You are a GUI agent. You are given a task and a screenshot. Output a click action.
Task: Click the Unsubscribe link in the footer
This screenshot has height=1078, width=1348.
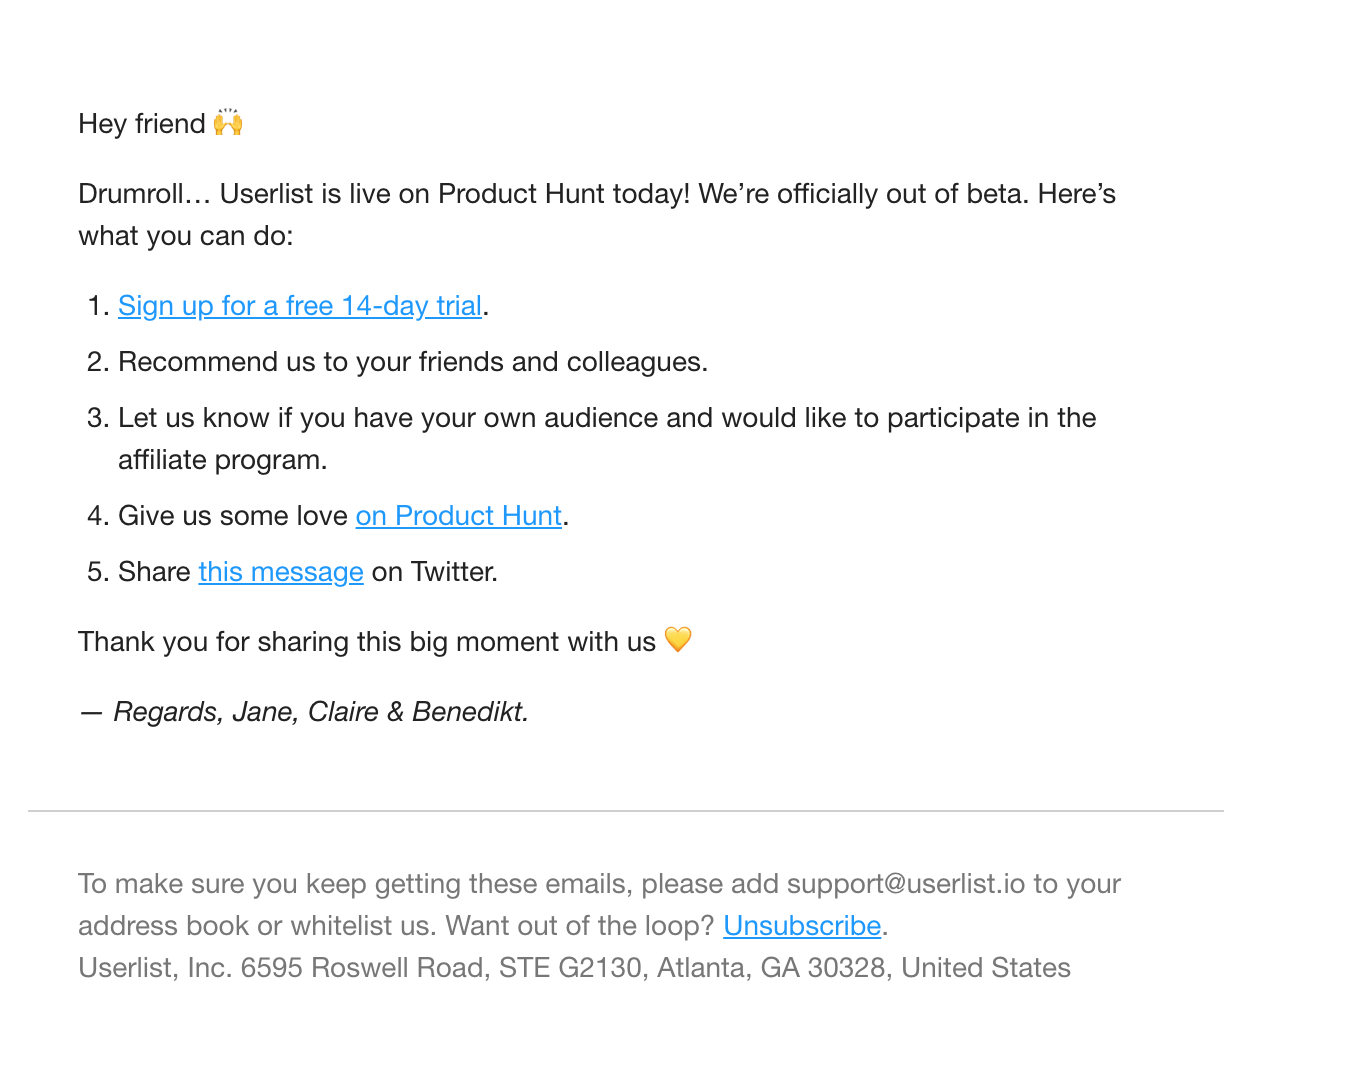802,926
